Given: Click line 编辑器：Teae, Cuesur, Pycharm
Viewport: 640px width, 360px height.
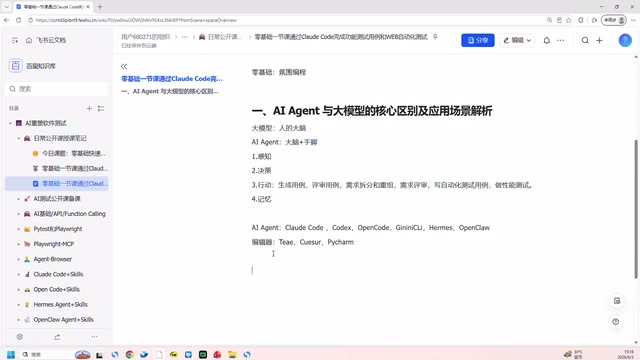Looking at the screenshot, I should [x=303, y=242].
